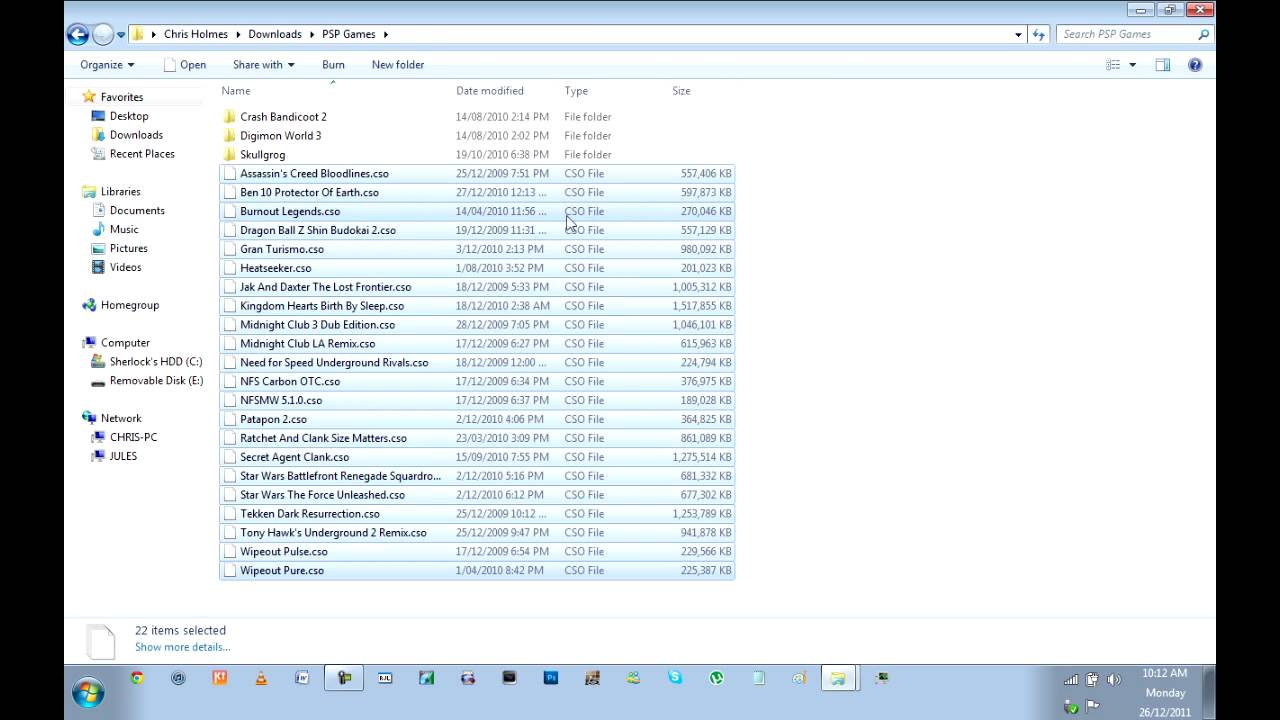Open Recent Places in sidebar
The height and width of the screenshot is (720, 1280).
pyautogui.click(x=142, y=154)
